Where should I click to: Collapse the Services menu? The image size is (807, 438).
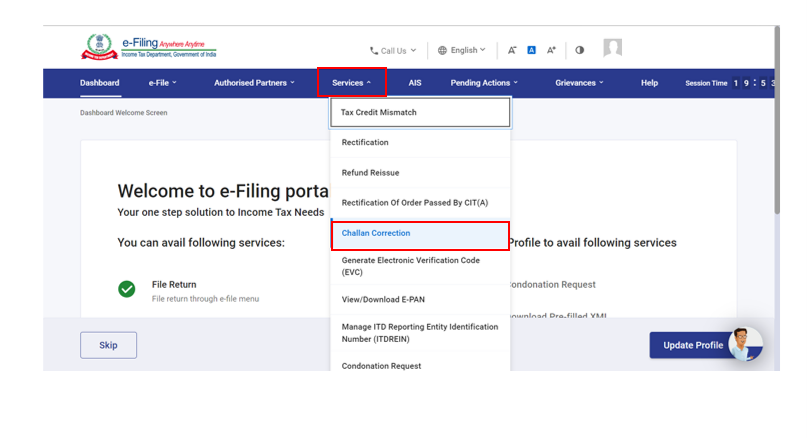coord(351,83)
